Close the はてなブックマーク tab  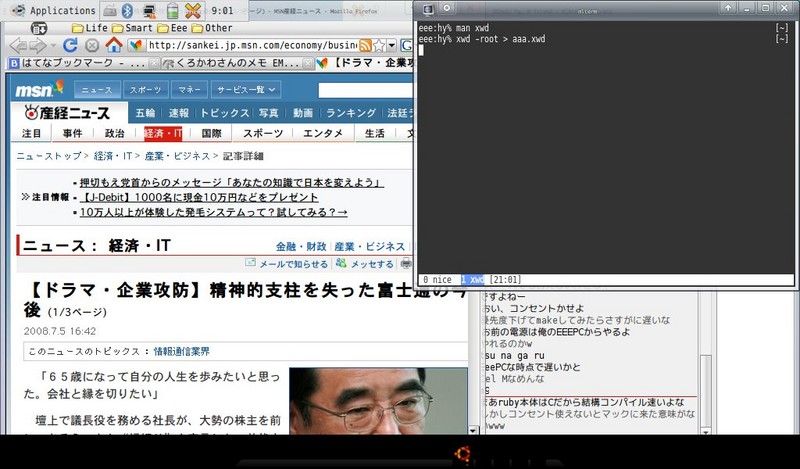[x=154, y=63]
